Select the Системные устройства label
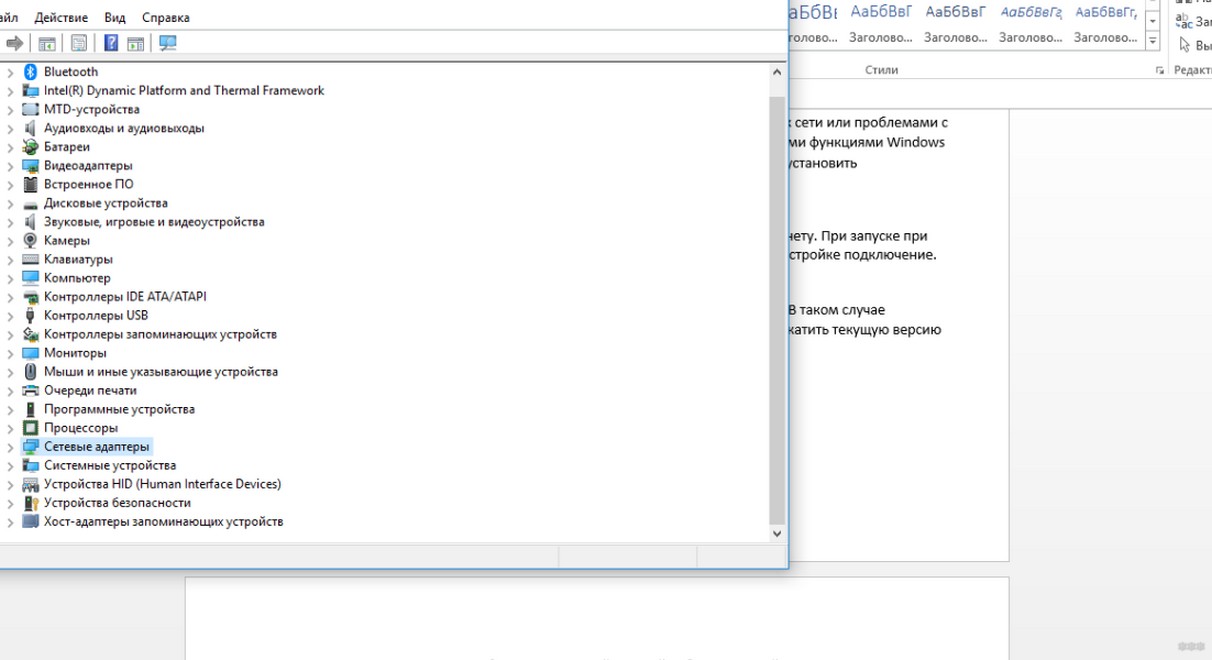This screenshot has height=660, width=1212. point(110,466)
